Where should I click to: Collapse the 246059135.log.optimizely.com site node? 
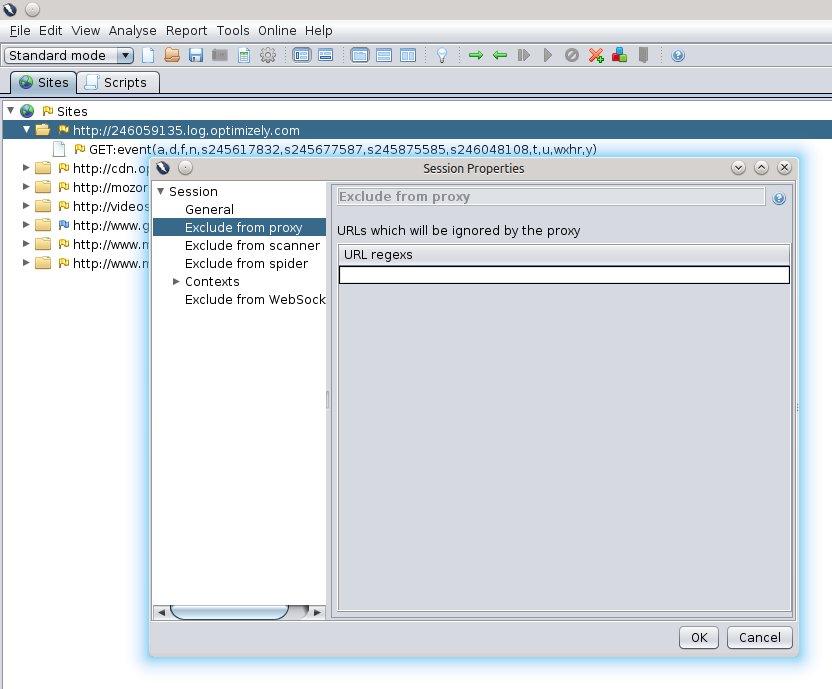27,130
